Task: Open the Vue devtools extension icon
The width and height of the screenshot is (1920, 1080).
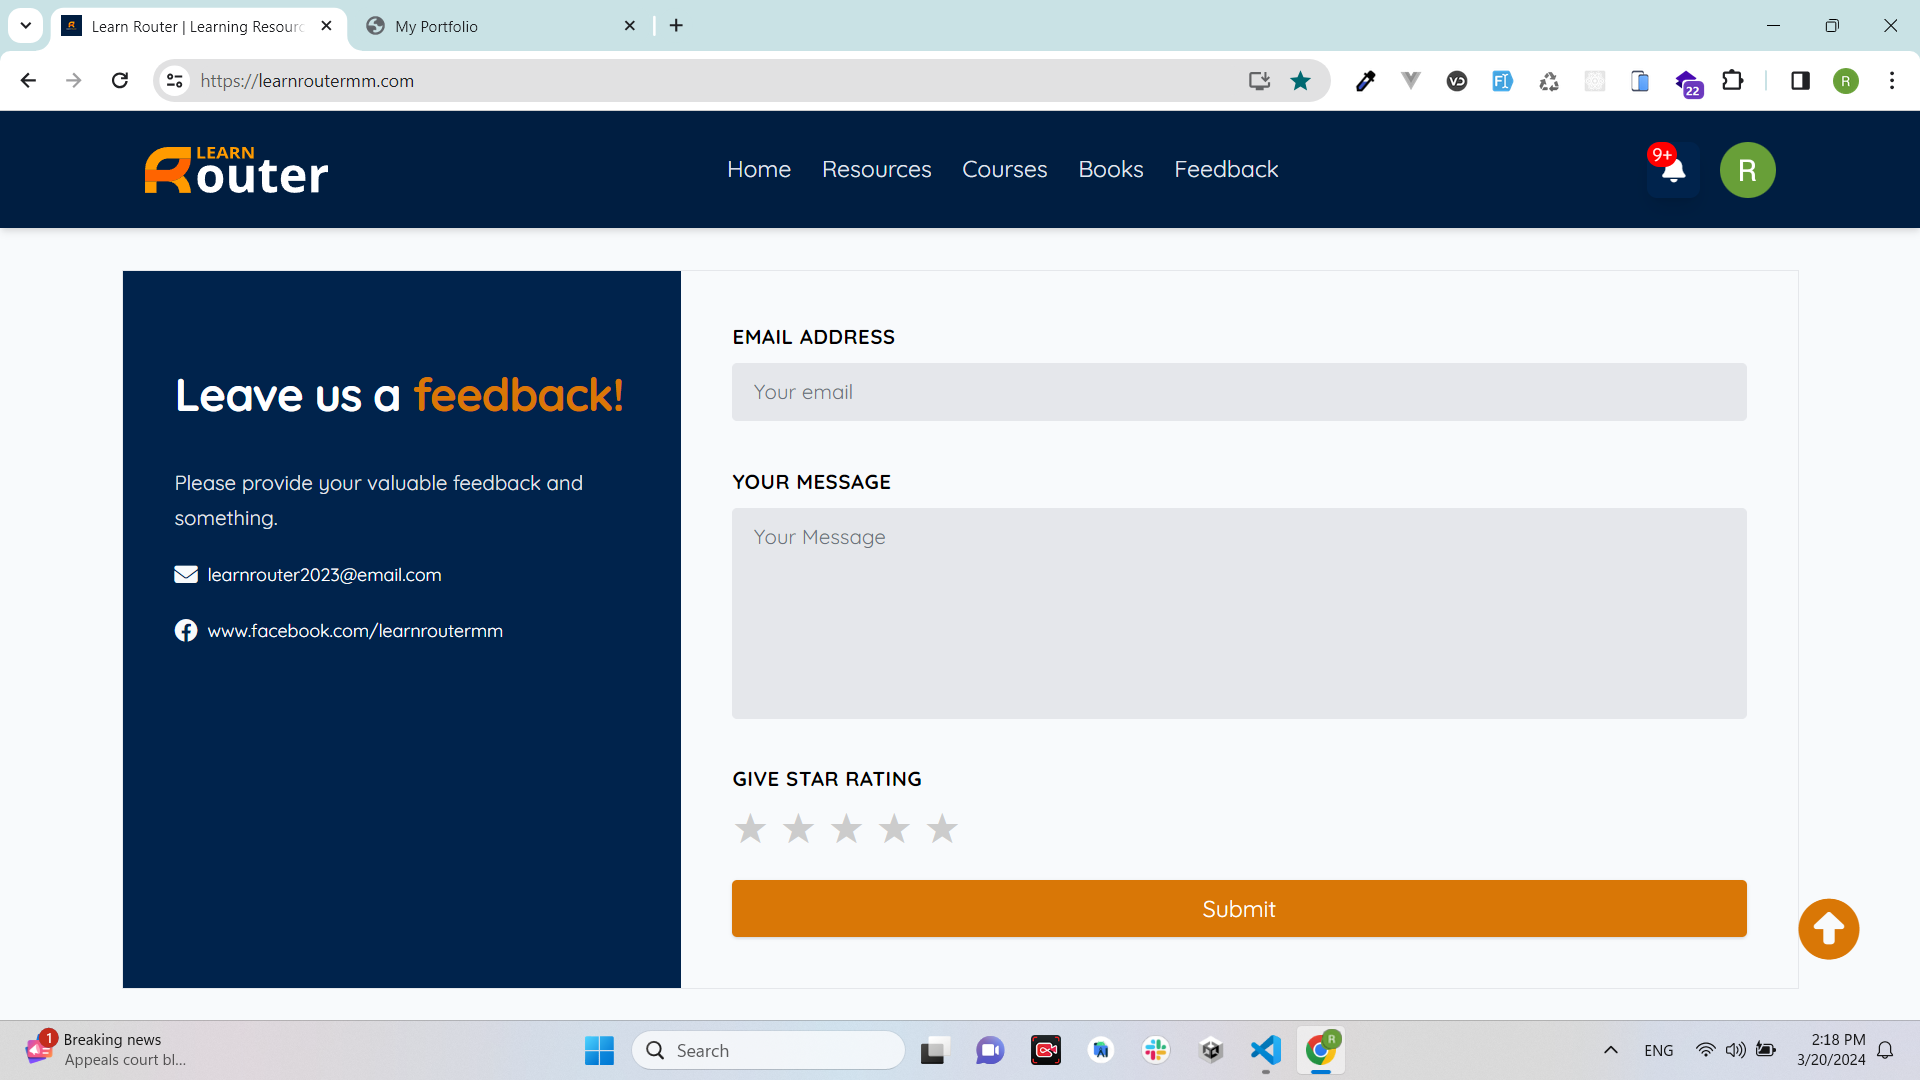Action: coord(1411,81)
